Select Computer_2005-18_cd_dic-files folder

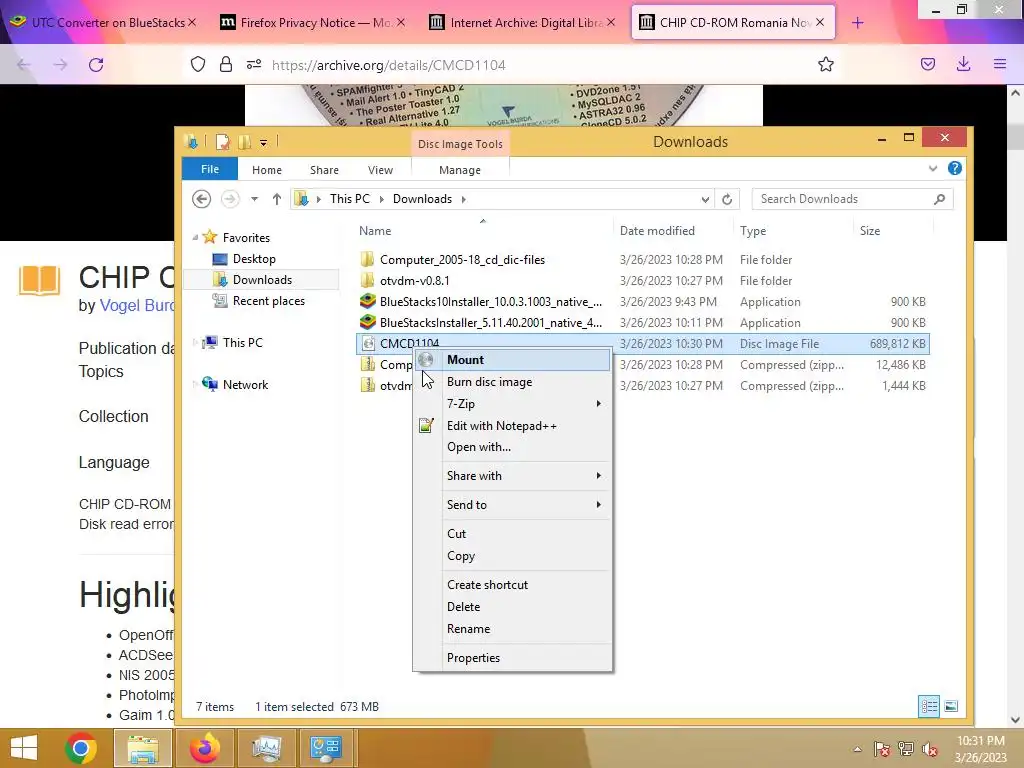pyautogui.click(x=462, y=259)
